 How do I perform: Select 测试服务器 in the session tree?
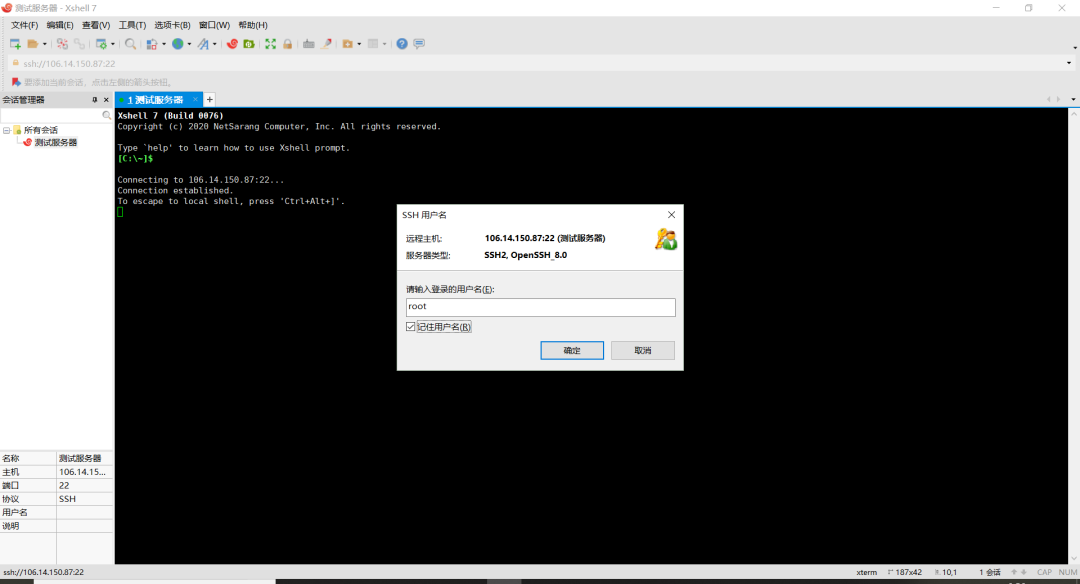point(56,143)
